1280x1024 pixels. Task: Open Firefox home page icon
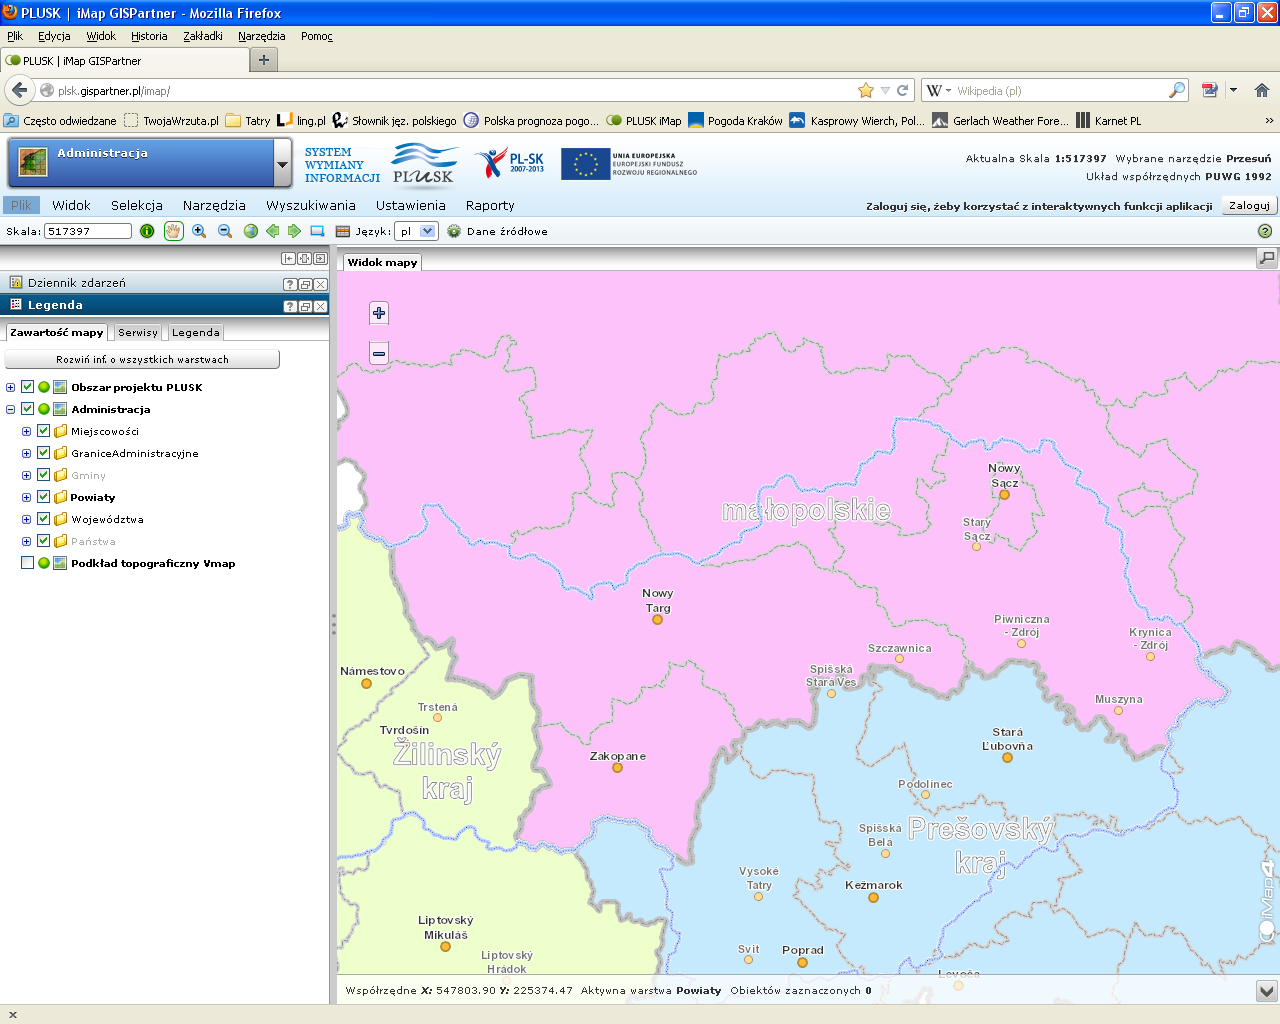tap(1262, 90)
